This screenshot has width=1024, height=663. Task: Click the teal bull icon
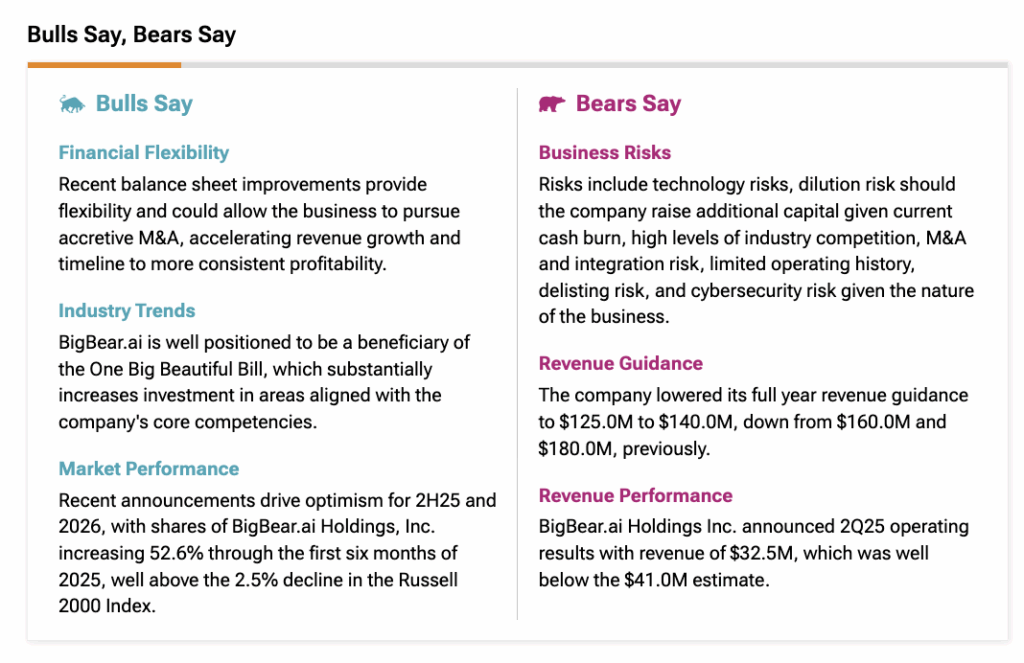point(72,104)
